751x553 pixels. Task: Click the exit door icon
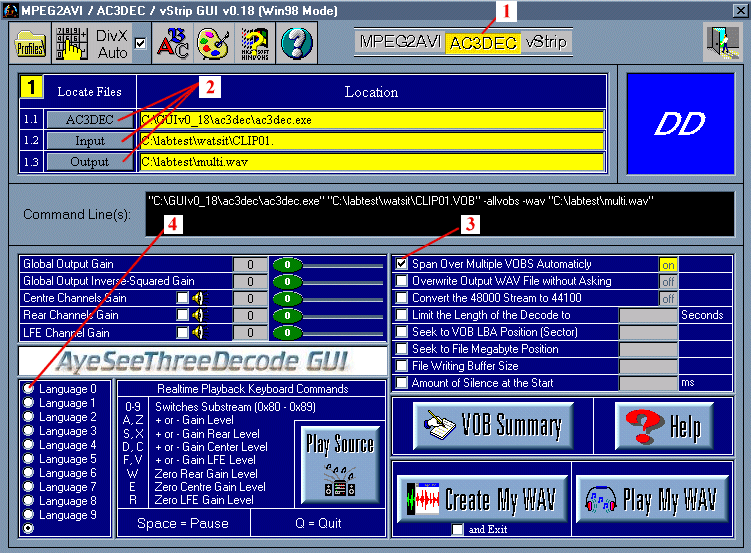pos(722,42)
